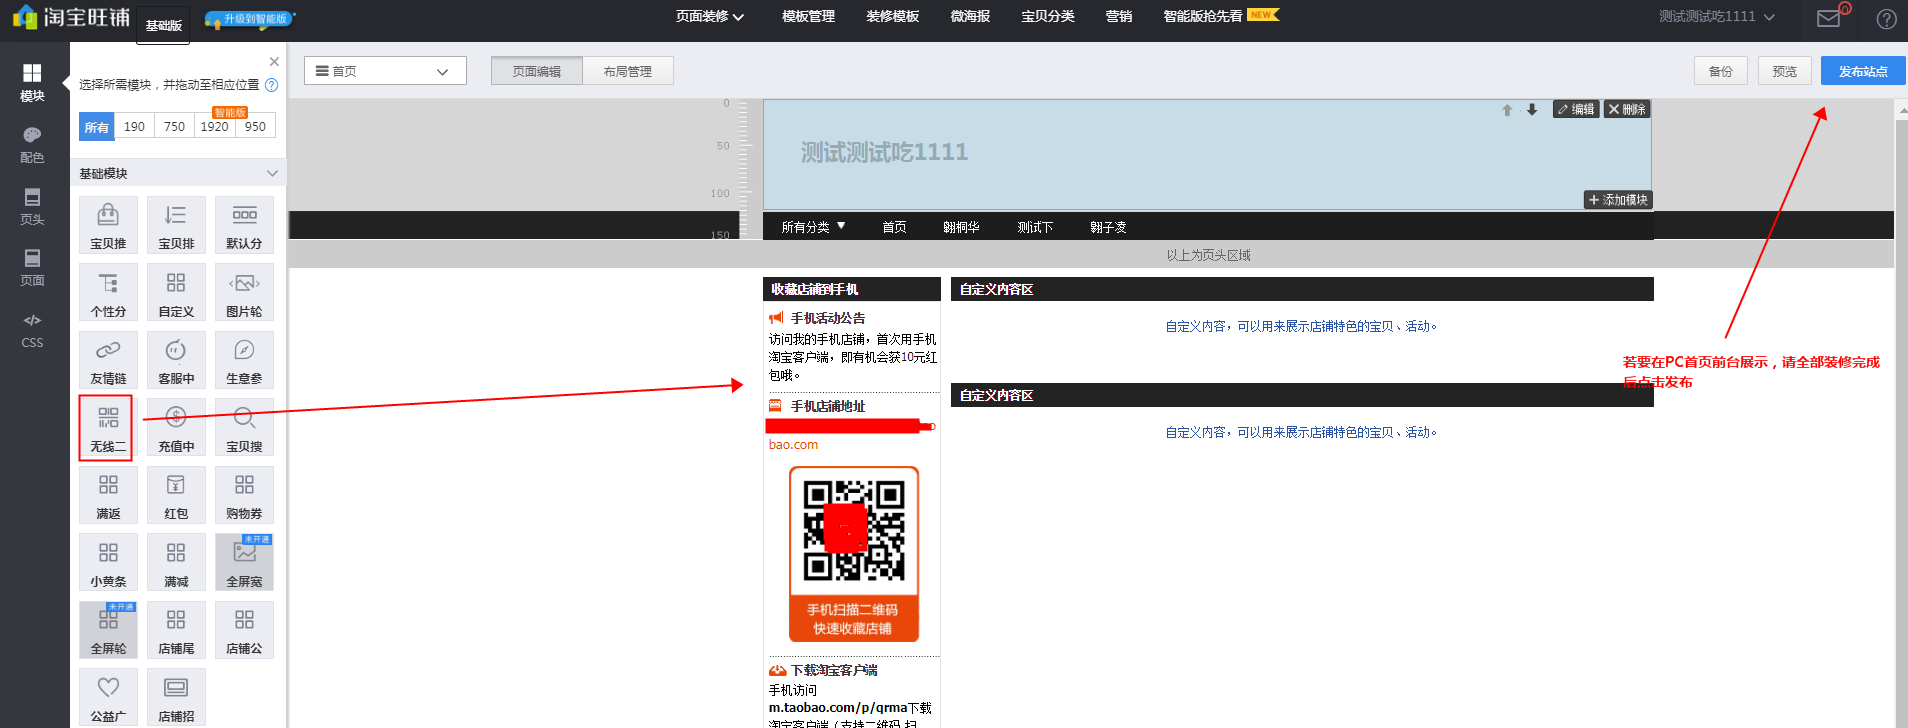This screenshot has width=1908, height=728.
Task: Click the 添加模块 add module button
Action: pyautogui.click(x=1618, y=200)
